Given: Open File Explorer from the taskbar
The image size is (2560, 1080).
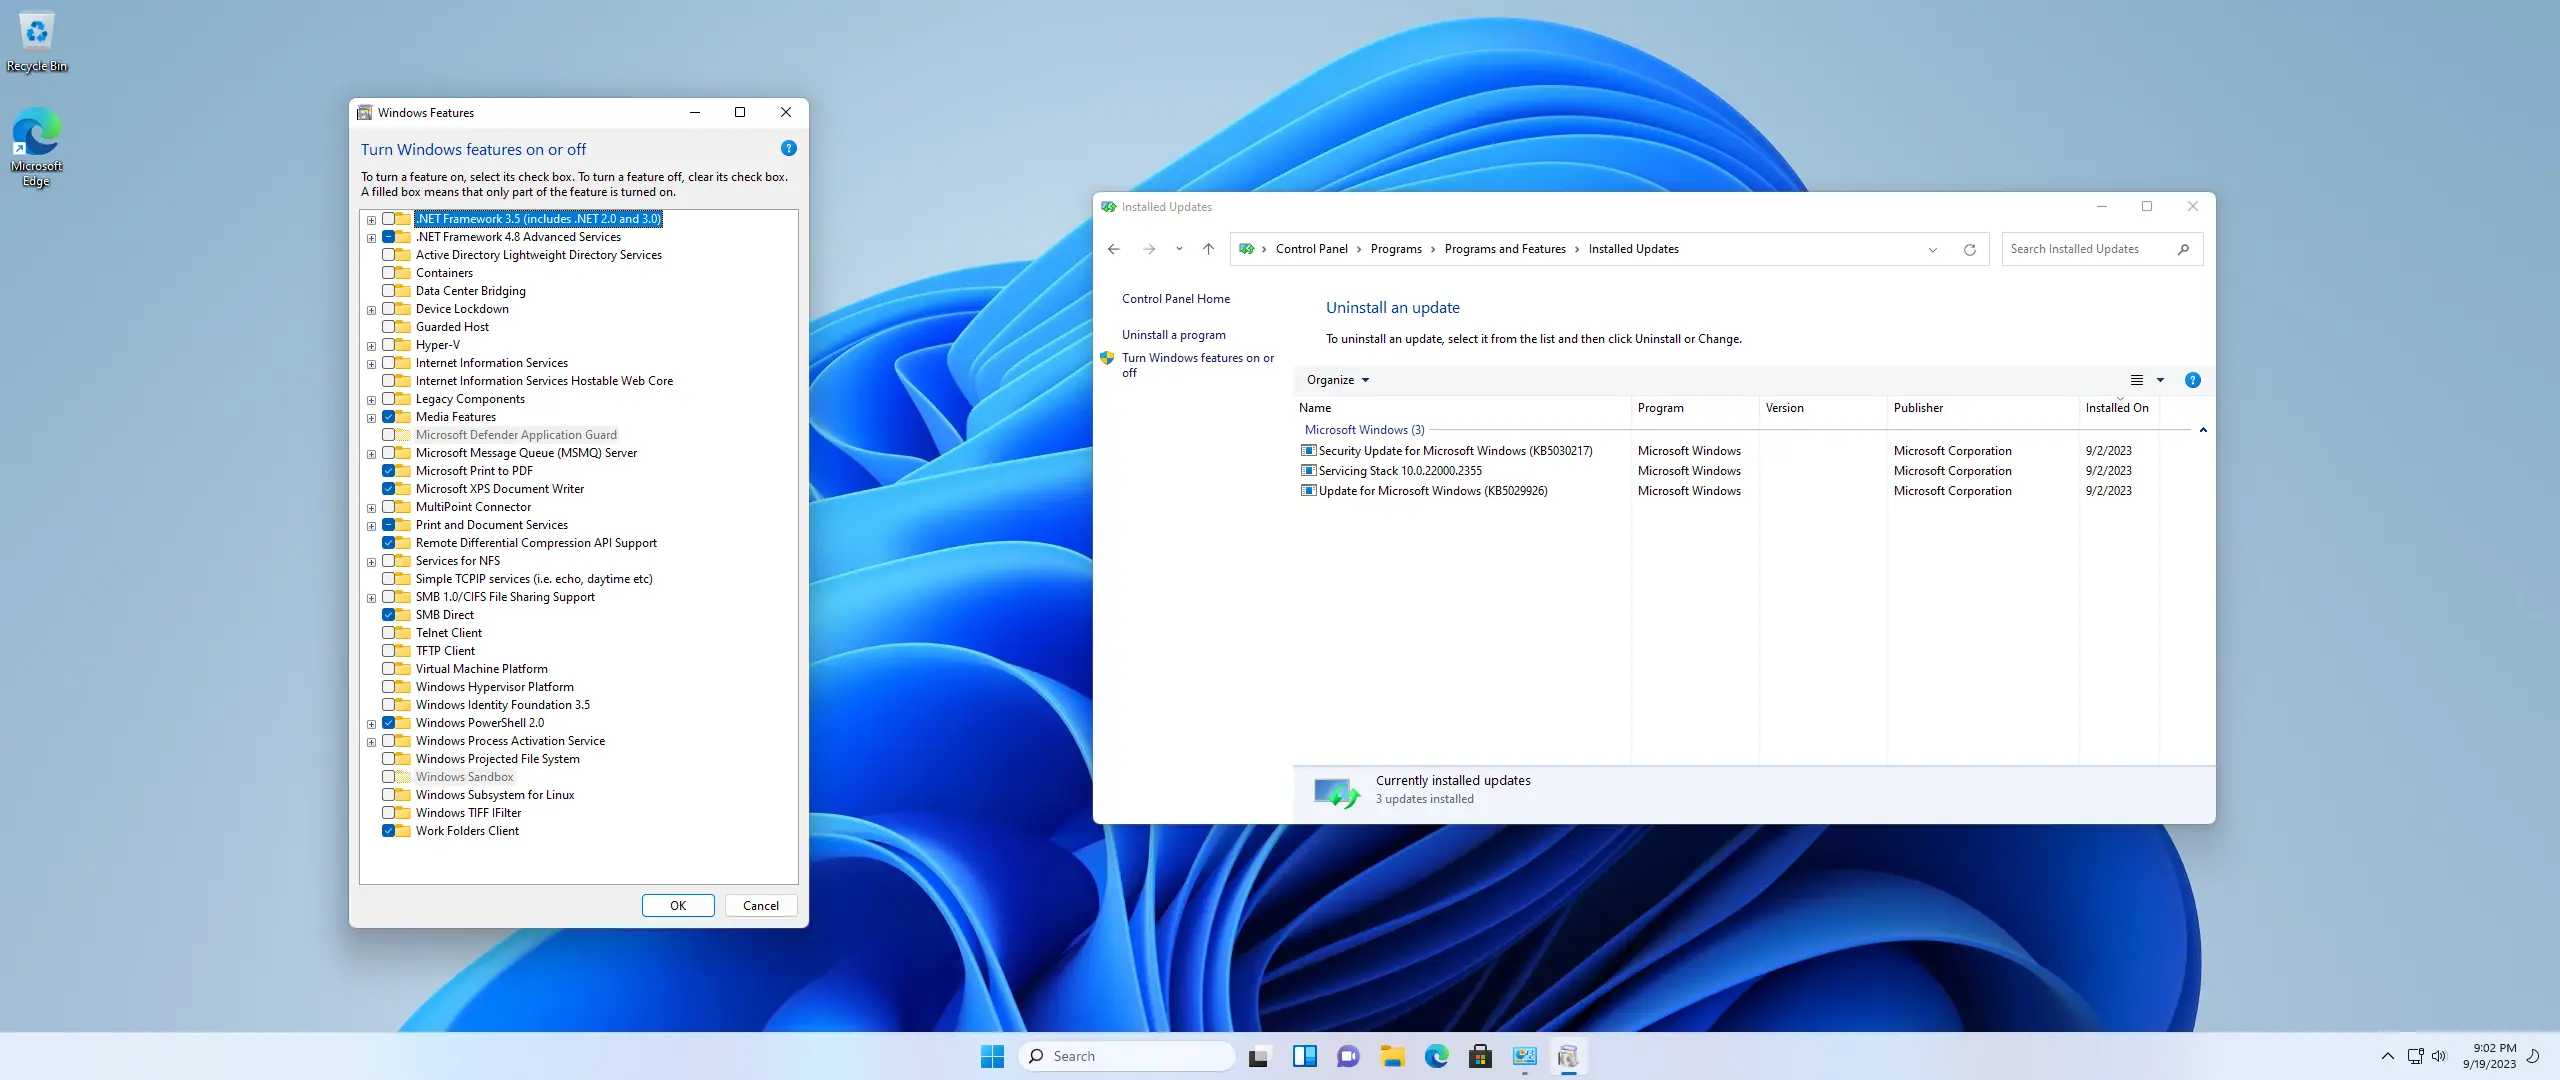Looking at the screenshot, I should [x=1392, y=1056].
